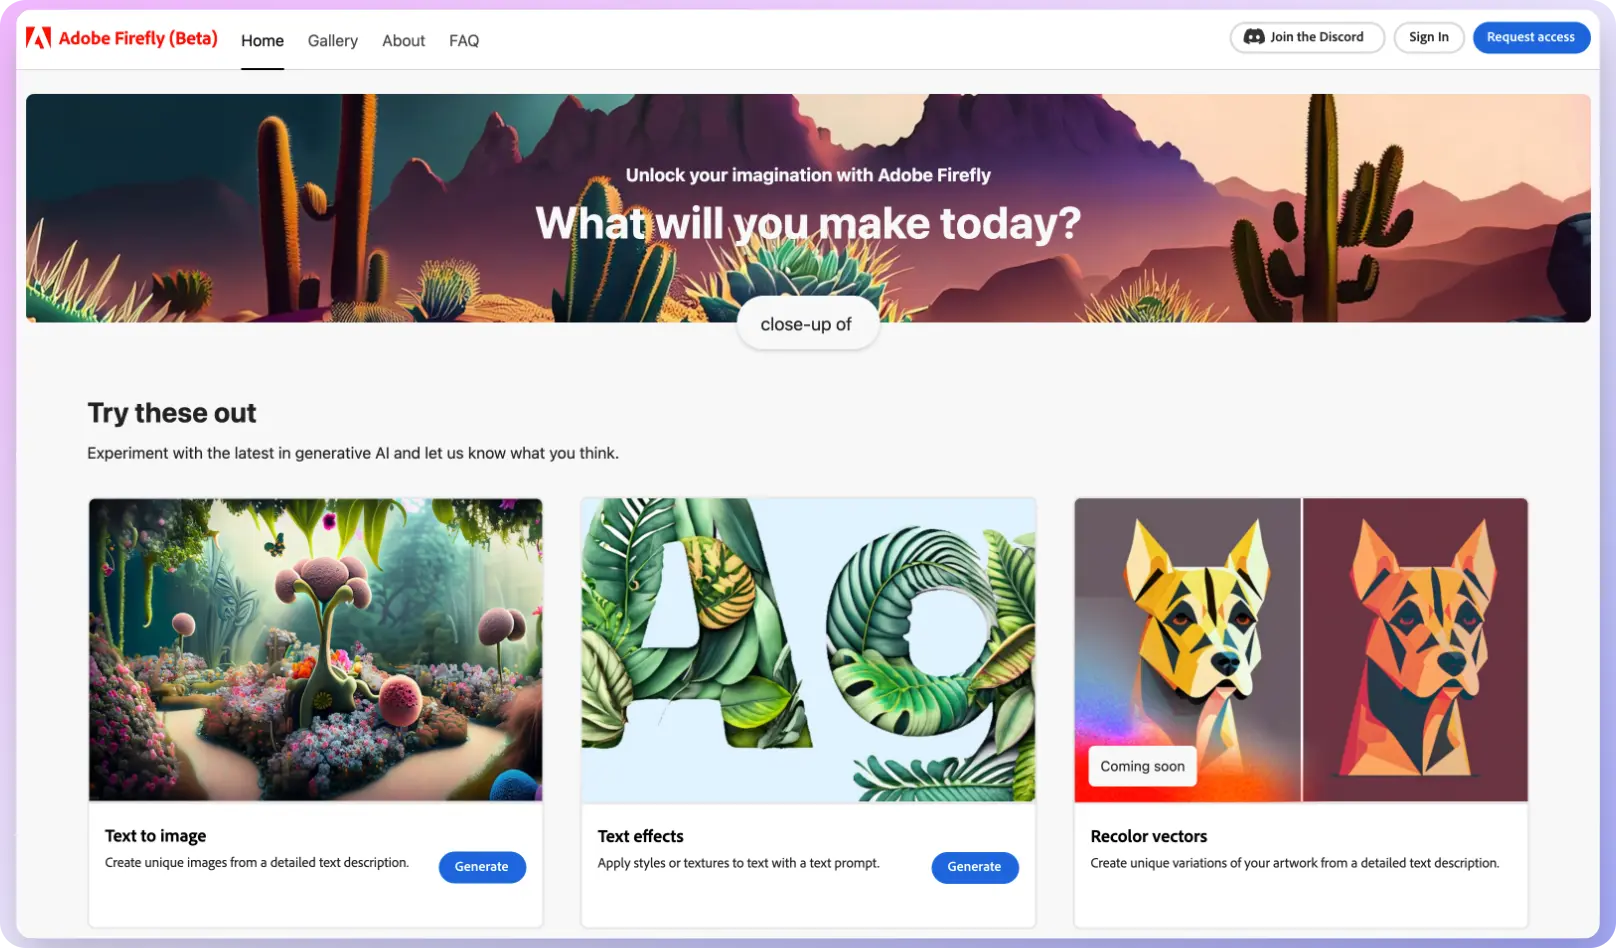Image resolution: width=1616 pixels, height=948 pixels.
Task: Click the 'close-up of' prompt field
Action: pos(807,324)
